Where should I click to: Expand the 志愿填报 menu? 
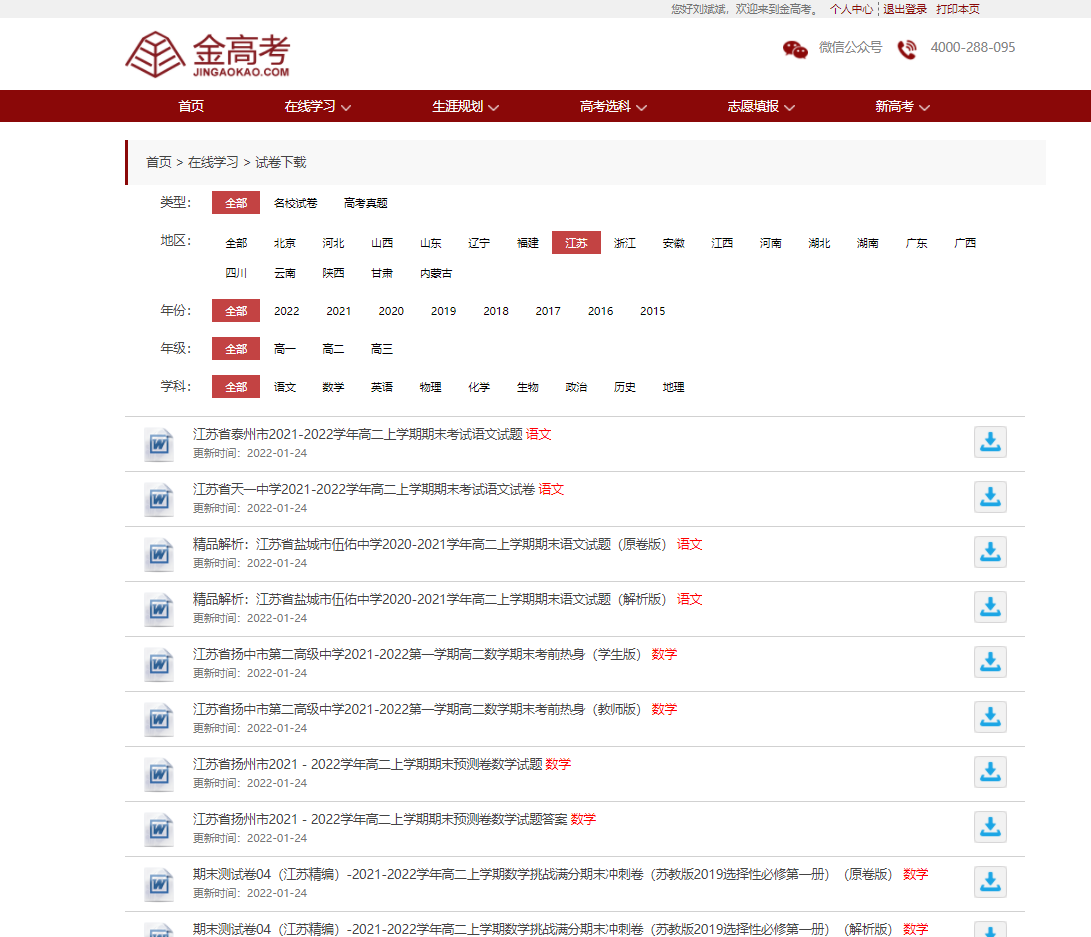click(x=760, y=106)
